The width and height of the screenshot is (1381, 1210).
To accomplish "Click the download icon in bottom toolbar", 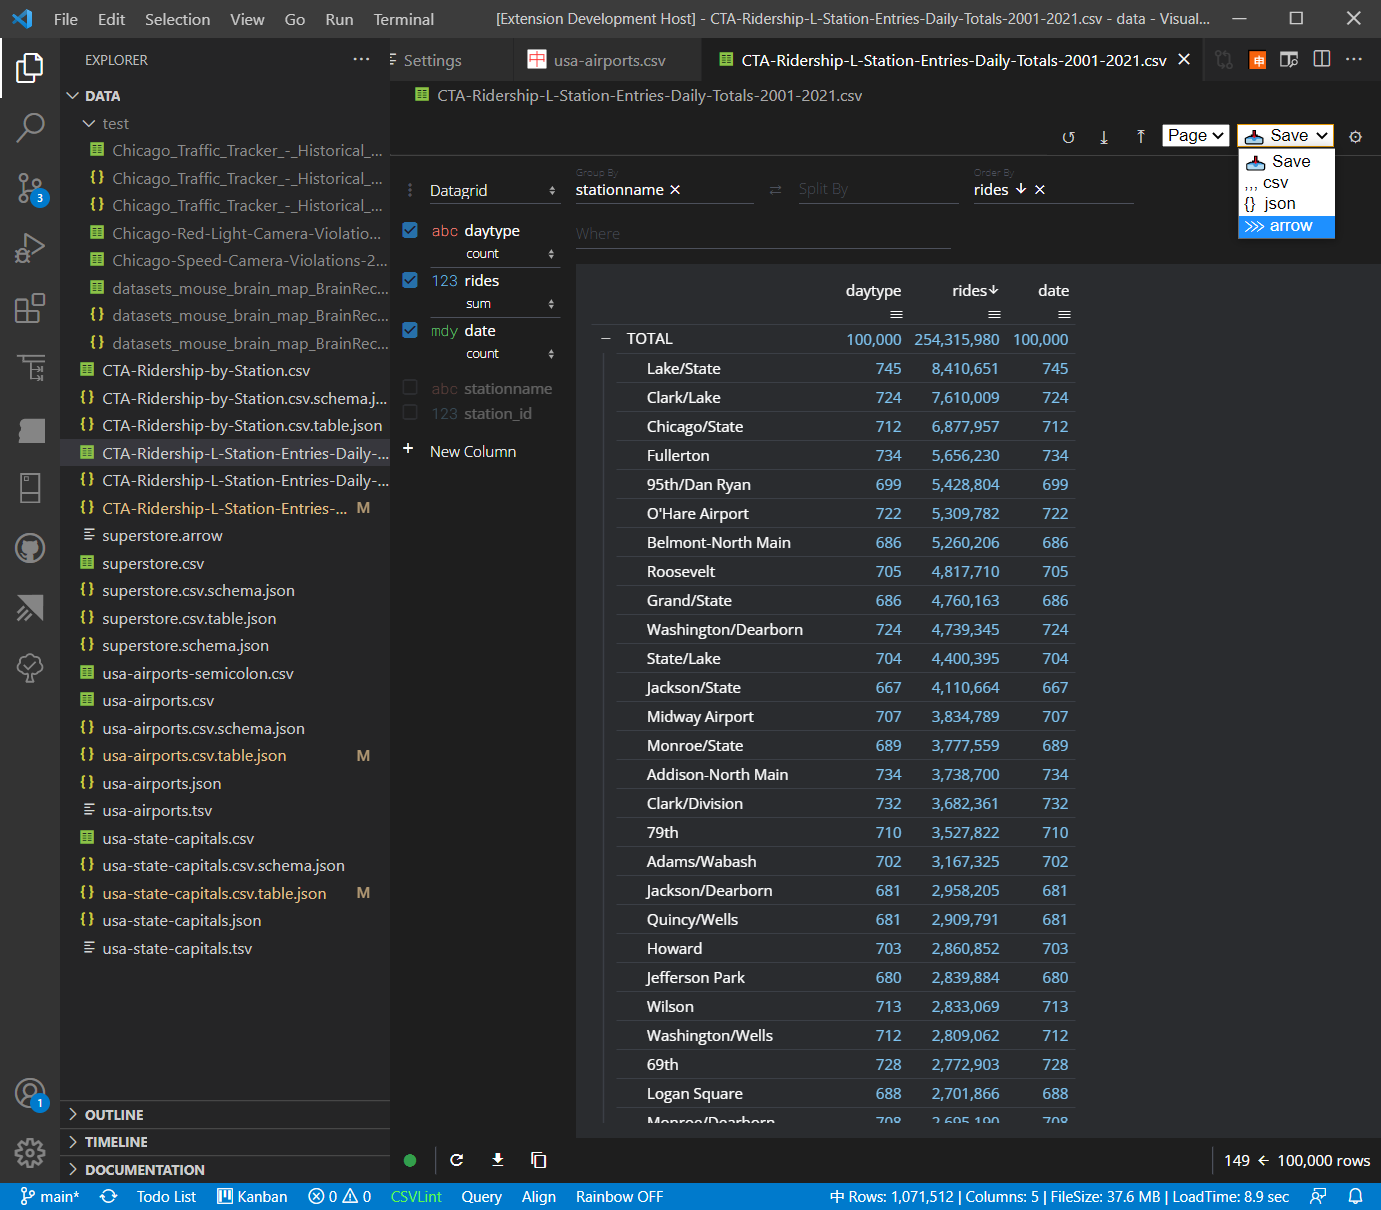I will 498,1160.
